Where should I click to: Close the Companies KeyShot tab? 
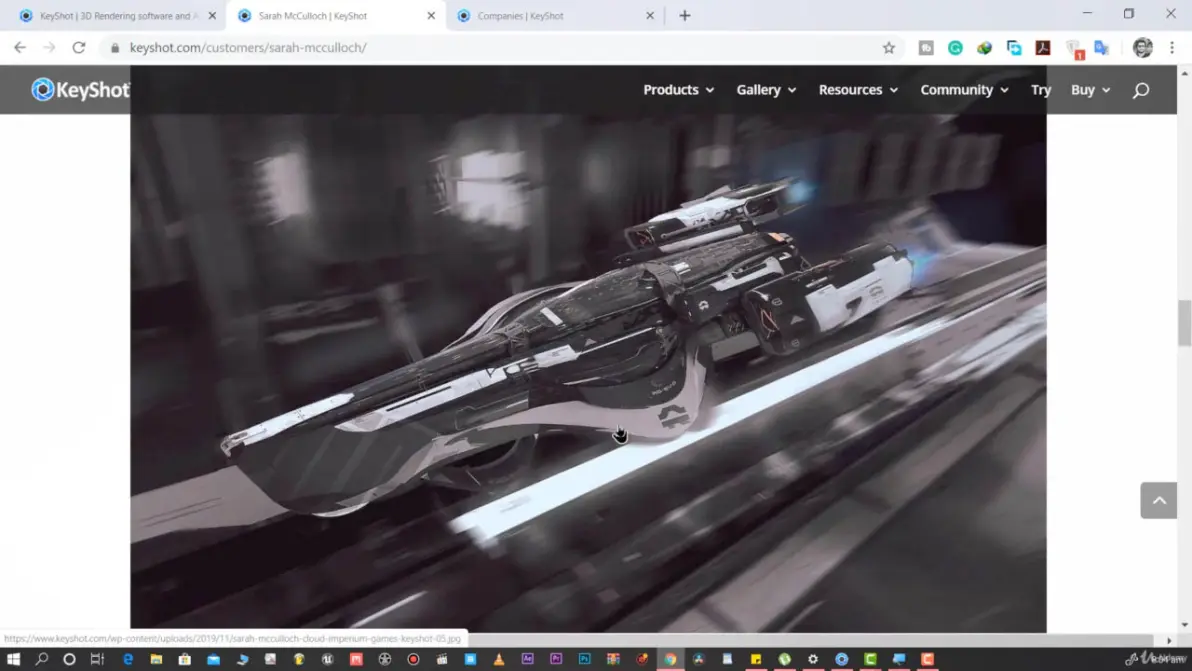650,15
